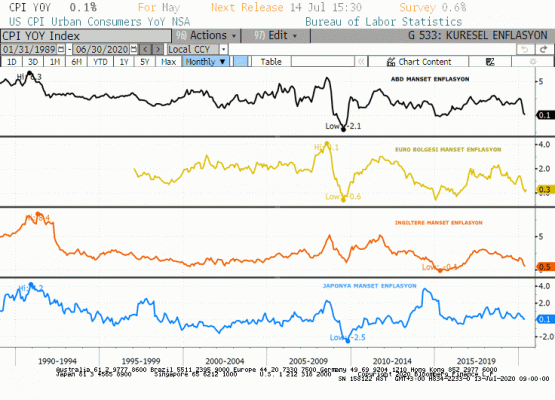Click the empty field beside Table button

323,62
